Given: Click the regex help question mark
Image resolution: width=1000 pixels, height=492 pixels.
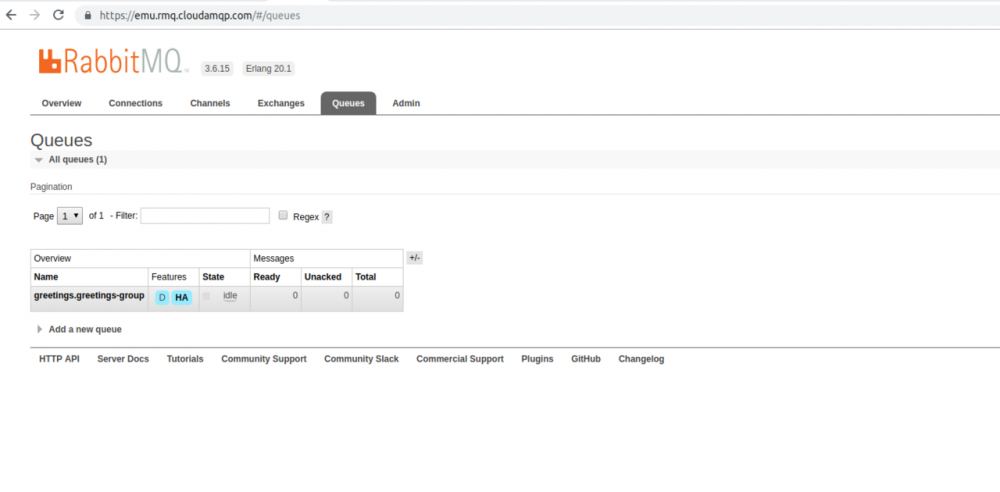Looking at the screenshot, I should (327, 217).
